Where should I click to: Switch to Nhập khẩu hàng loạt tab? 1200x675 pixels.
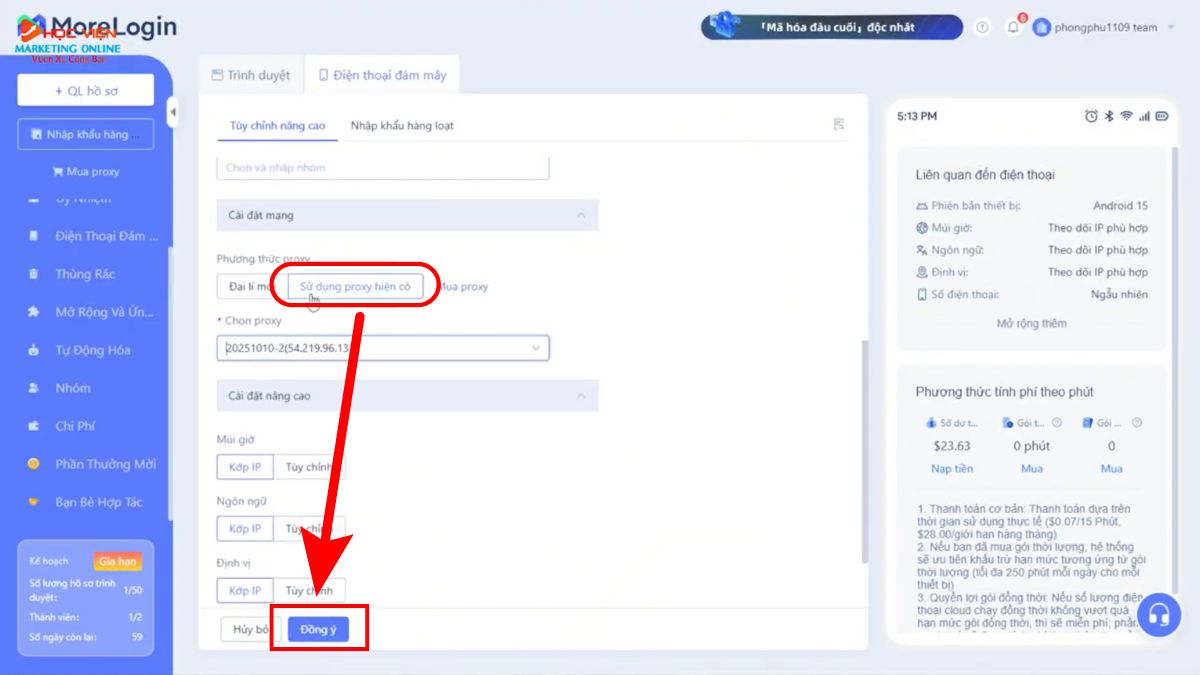click(x=402, y=126)
